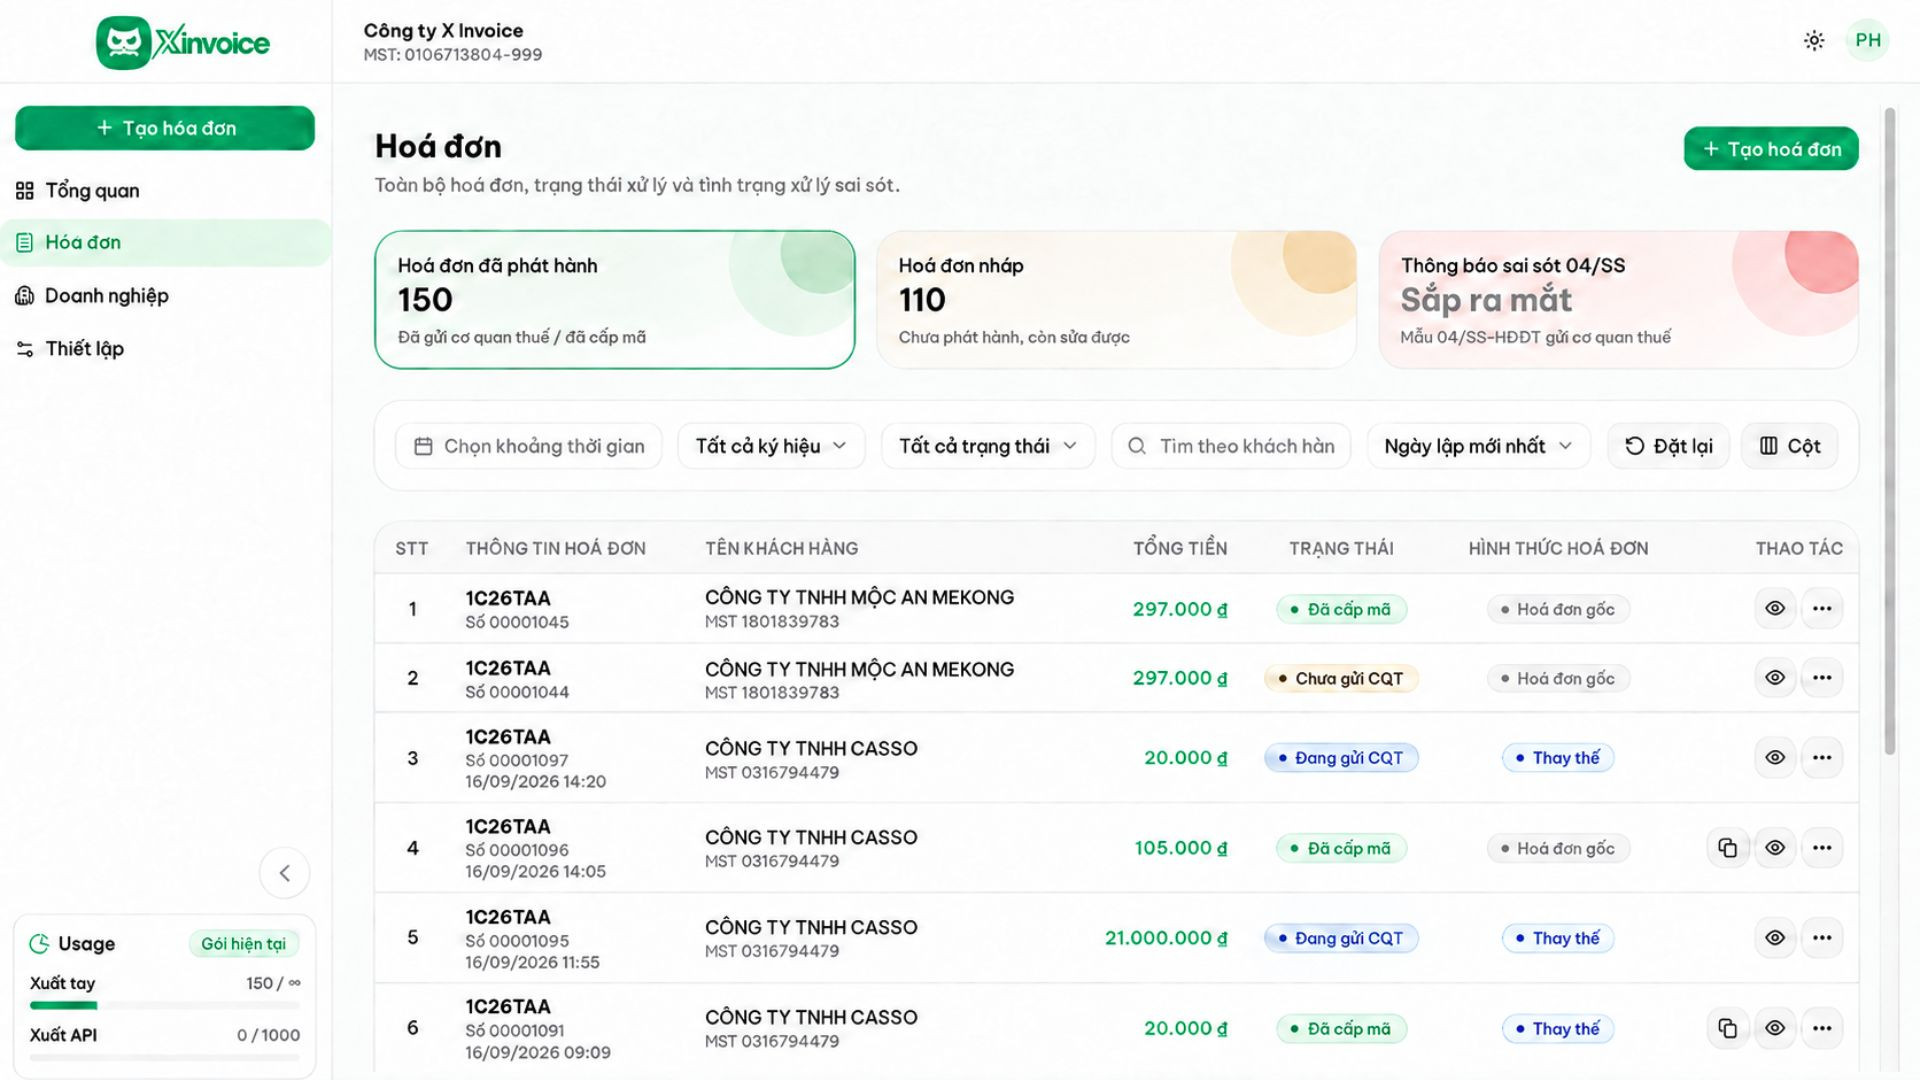Click the eye icon on row 6
The image size is (1920, 1080).
[1775, 1028]
